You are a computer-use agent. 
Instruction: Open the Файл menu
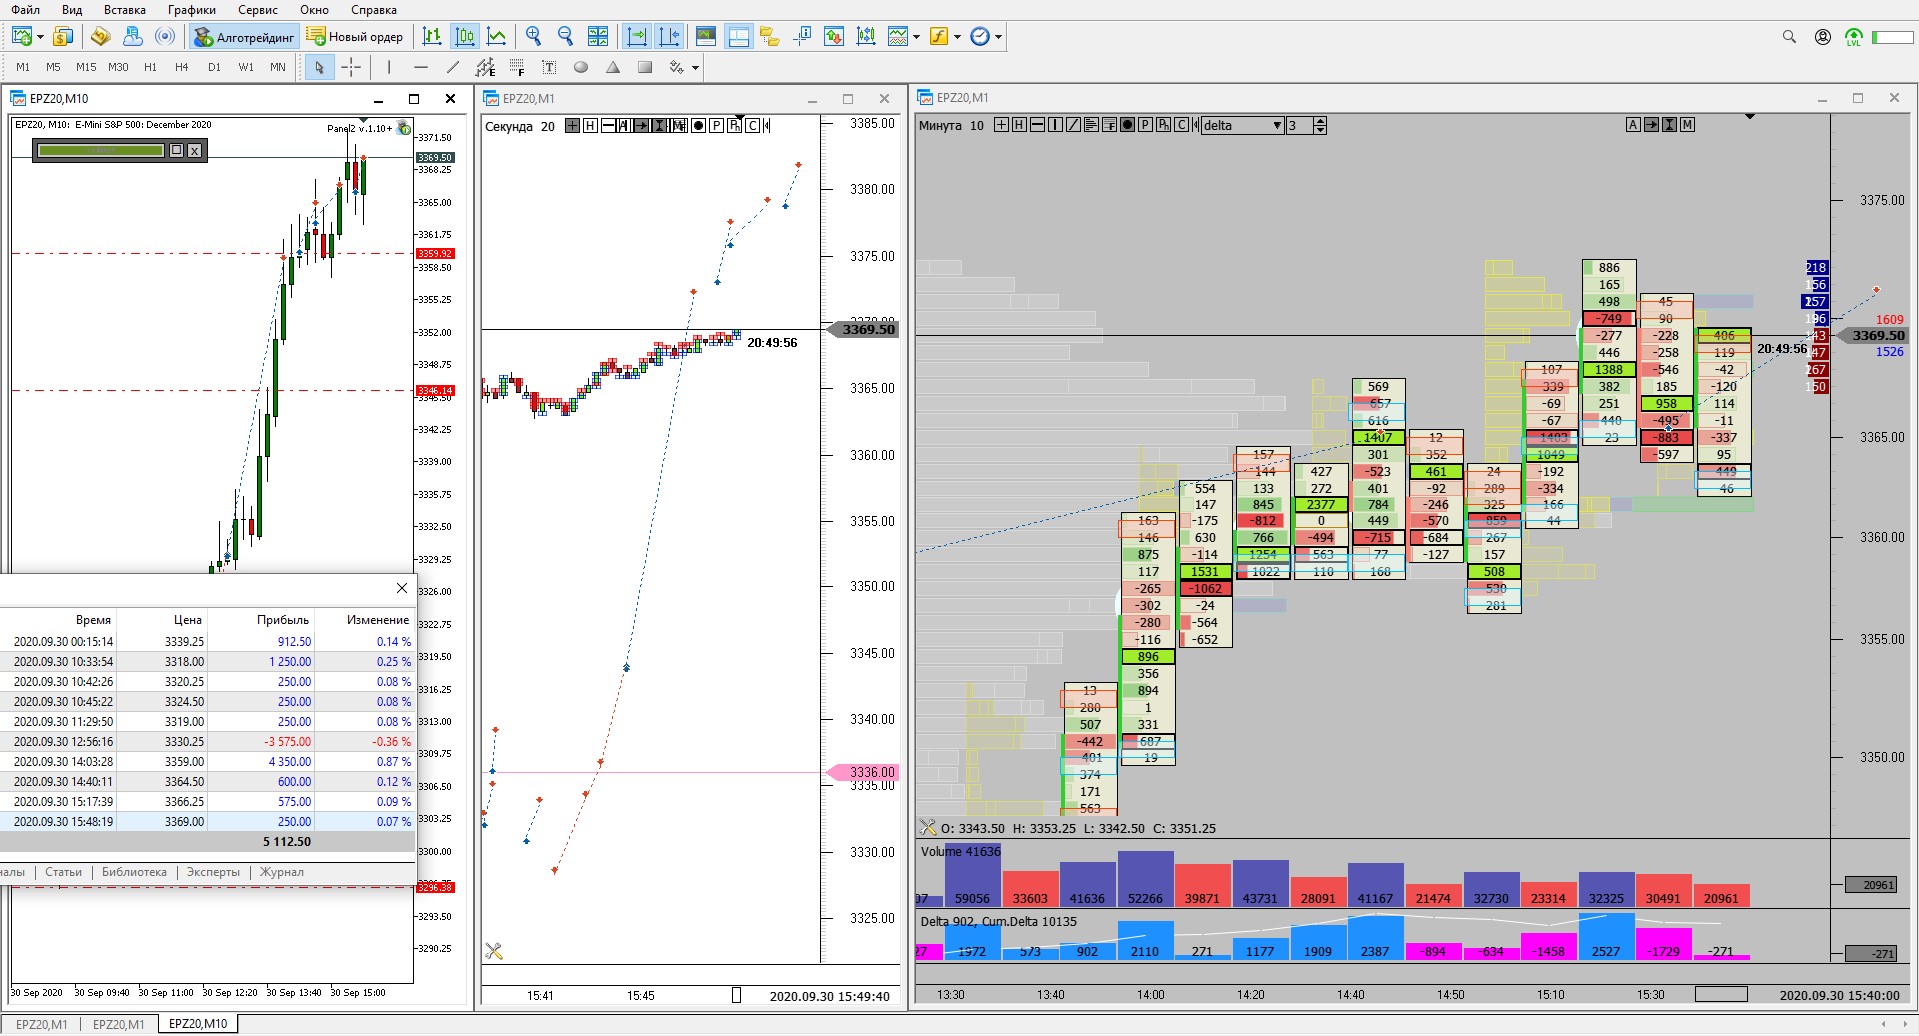(x=26, y=10)
